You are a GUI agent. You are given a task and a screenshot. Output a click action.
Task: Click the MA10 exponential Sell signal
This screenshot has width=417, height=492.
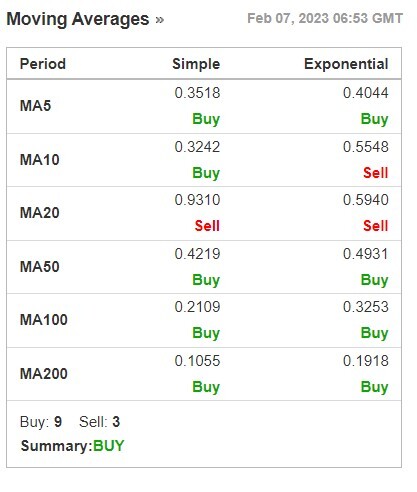(376, 173)
